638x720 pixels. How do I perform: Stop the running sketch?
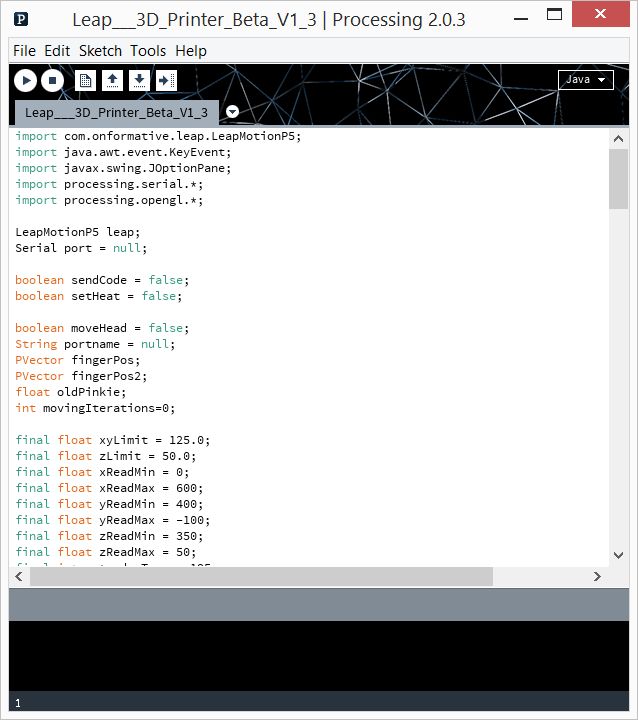click(52, 81)
